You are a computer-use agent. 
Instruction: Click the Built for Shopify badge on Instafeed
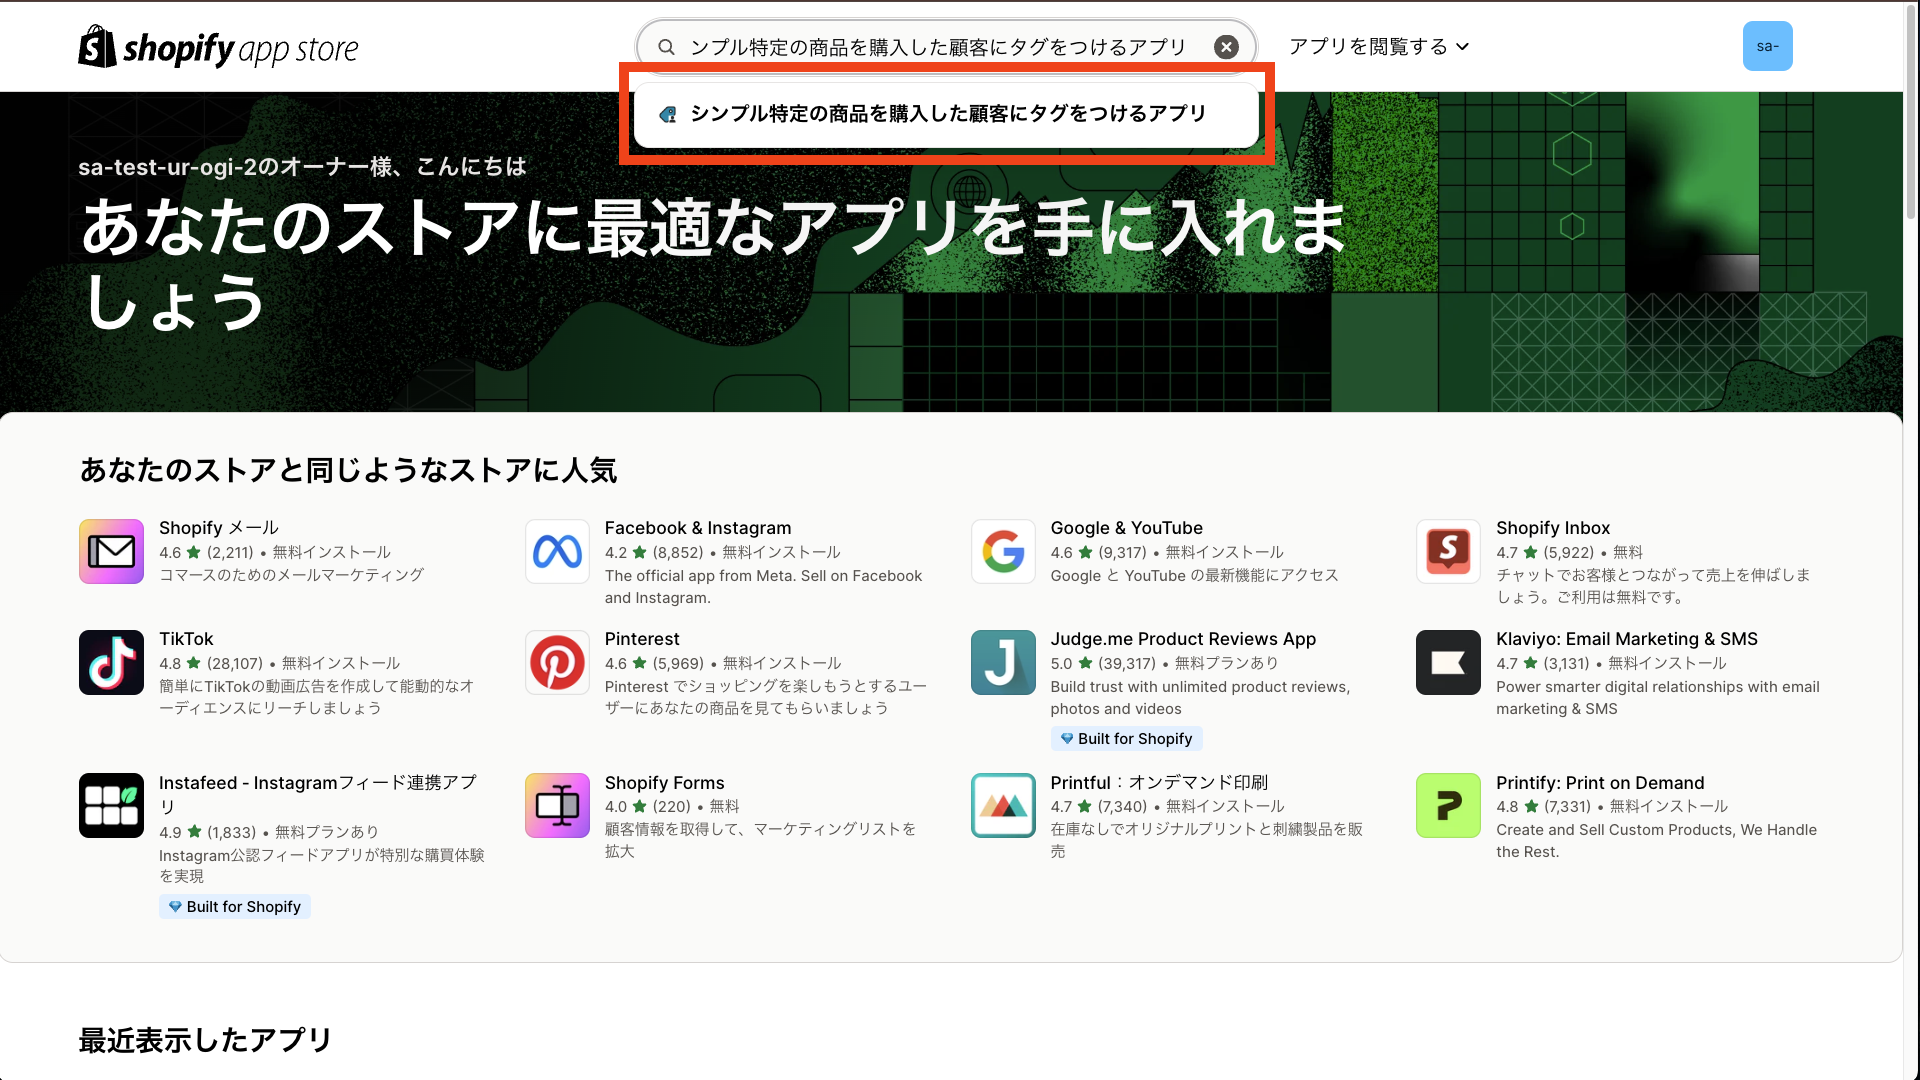coord(234,906)
